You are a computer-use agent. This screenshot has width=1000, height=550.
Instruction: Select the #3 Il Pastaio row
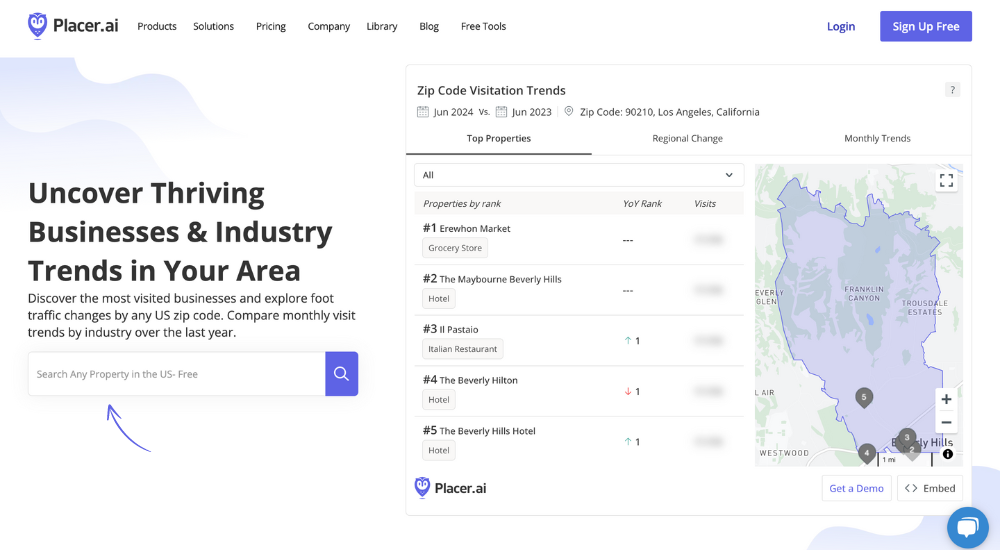579,340
